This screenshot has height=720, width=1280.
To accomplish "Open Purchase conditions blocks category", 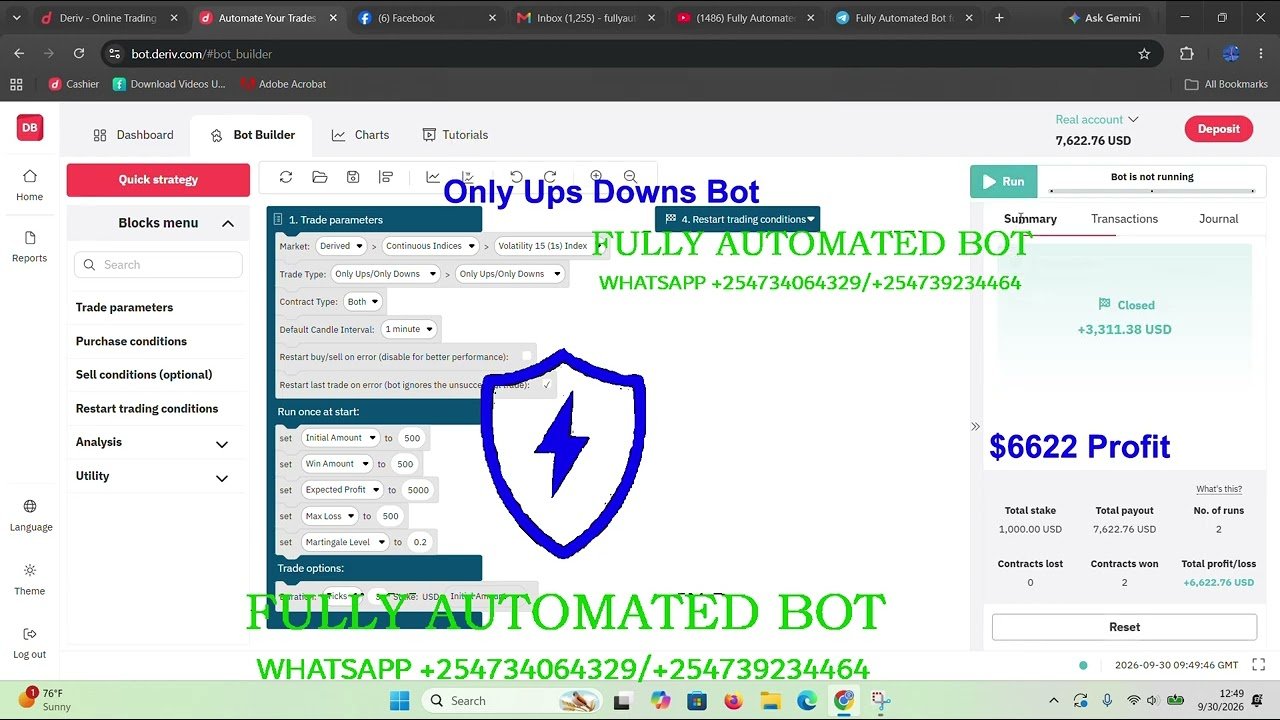I will click(x=131, y=341).
